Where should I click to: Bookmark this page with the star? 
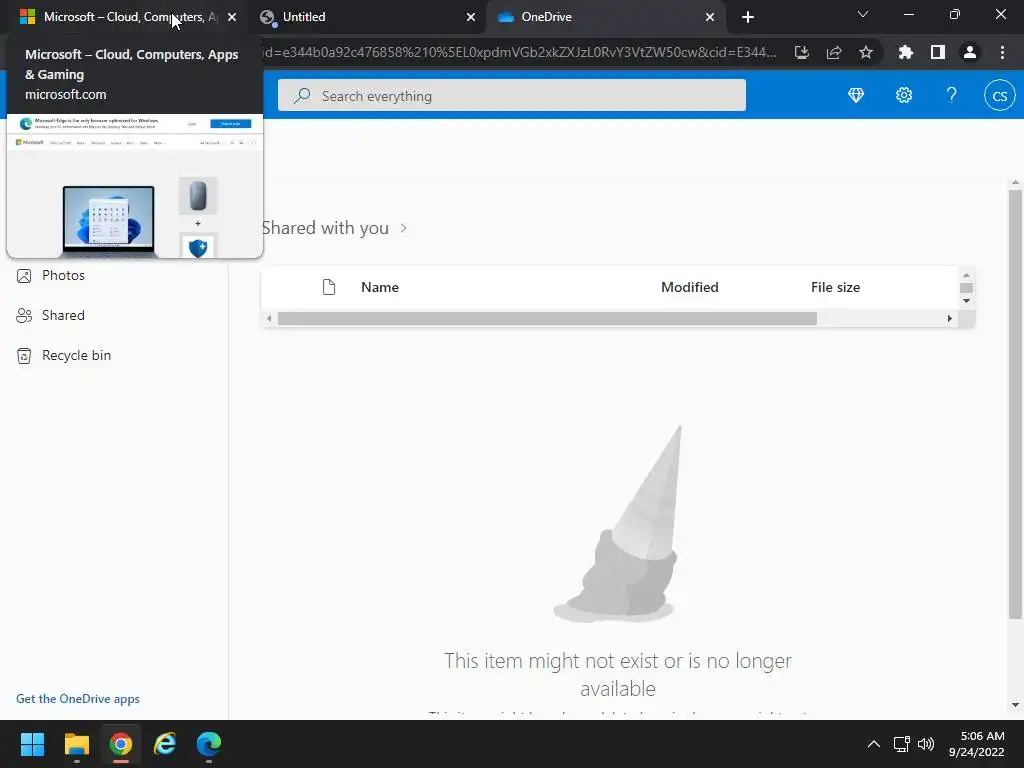click(866, 52)
